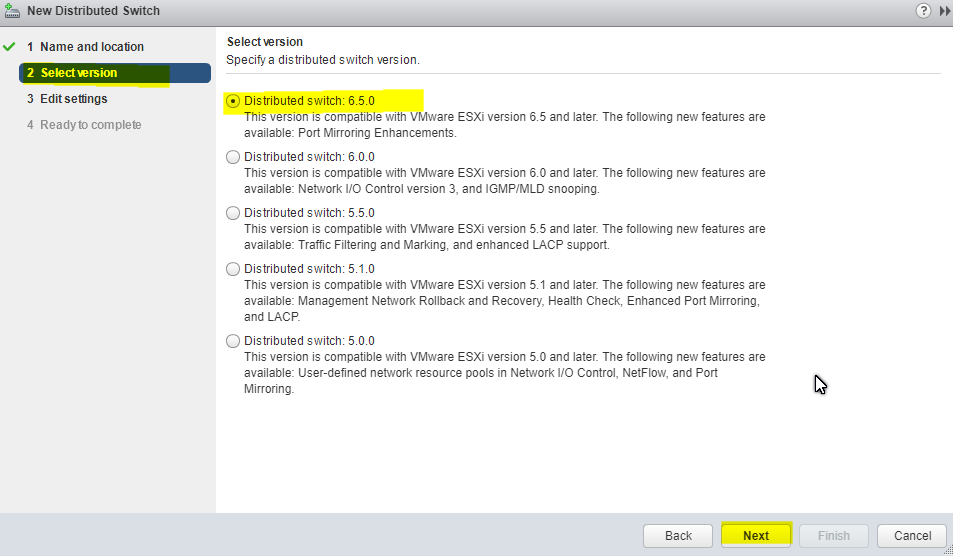Click the resize grip in dialog corner
Image resolution: width=953 pixels, height=556 pixels.
(x=948, y=551)
